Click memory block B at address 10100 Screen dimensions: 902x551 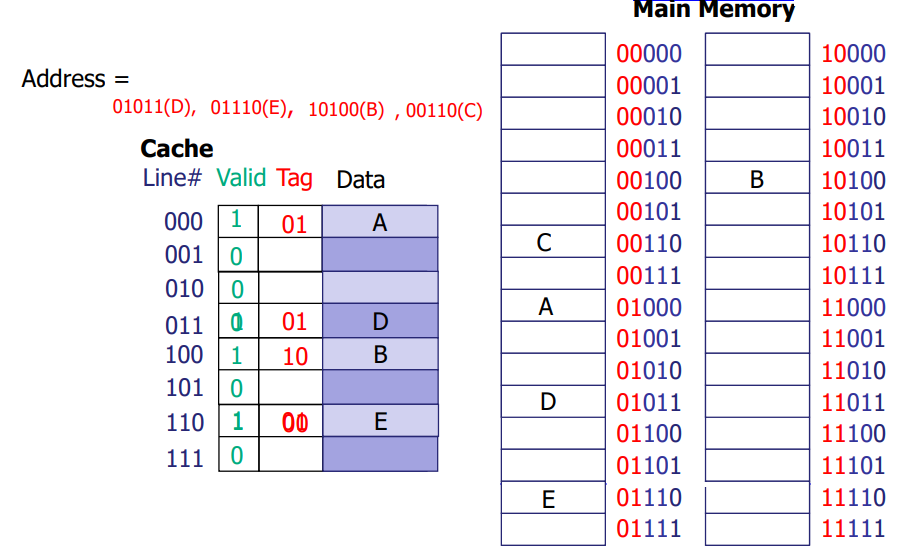click(757, 178)
